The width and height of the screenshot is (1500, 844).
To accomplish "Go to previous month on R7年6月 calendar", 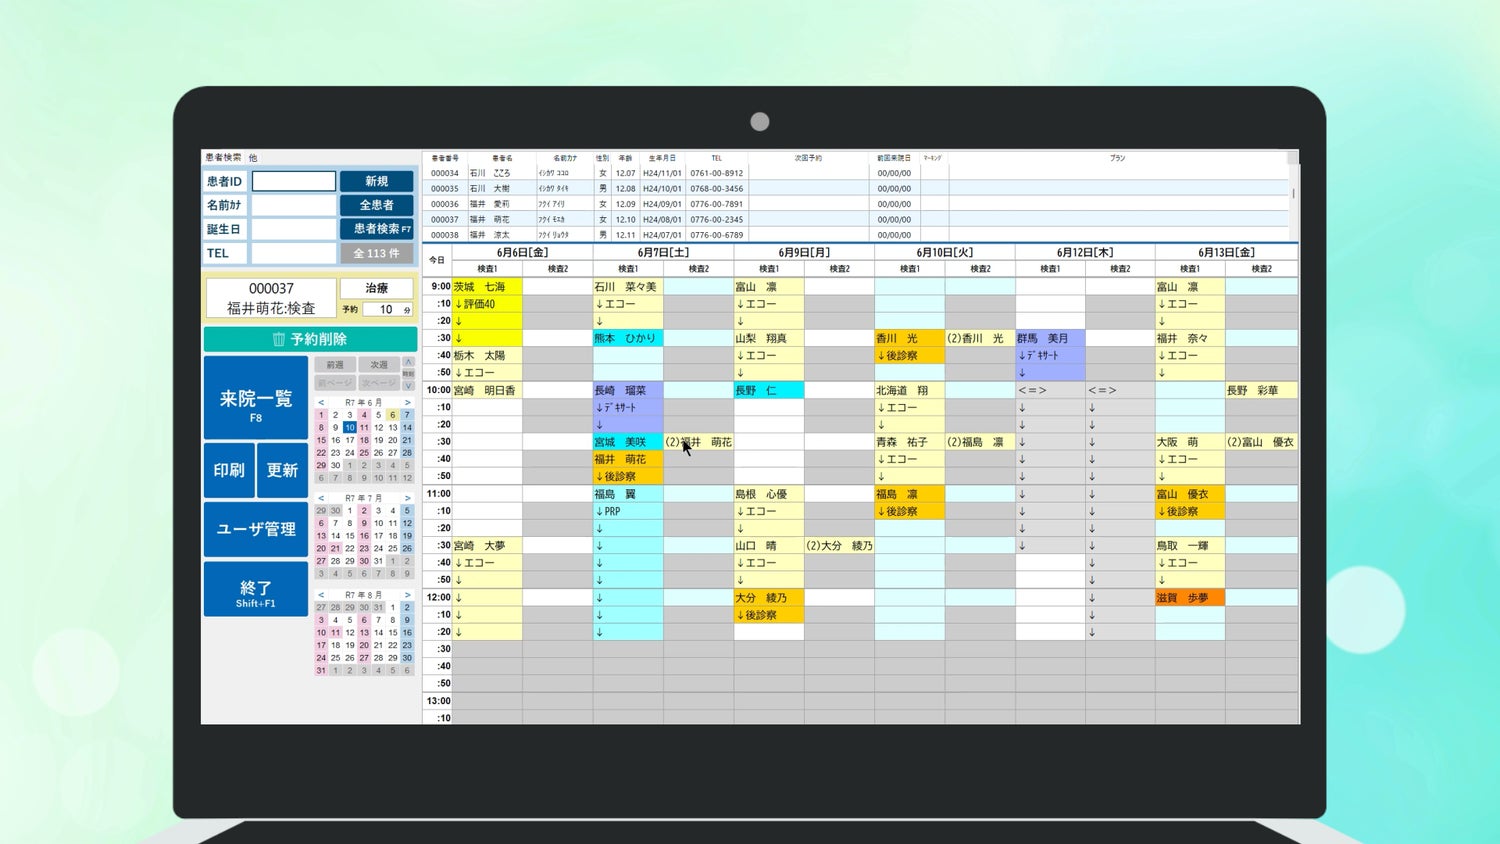I will click(x=321, y=402).
